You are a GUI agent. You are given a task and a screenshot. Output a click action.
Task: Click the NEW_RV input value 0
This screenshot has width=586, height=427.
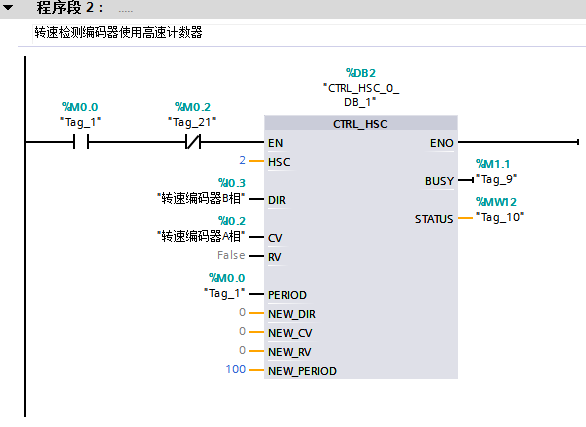tap(243, 350)
